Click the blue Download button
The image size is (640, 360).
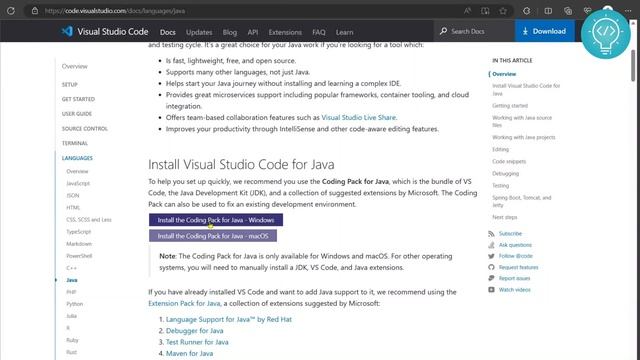click(544, 31)
